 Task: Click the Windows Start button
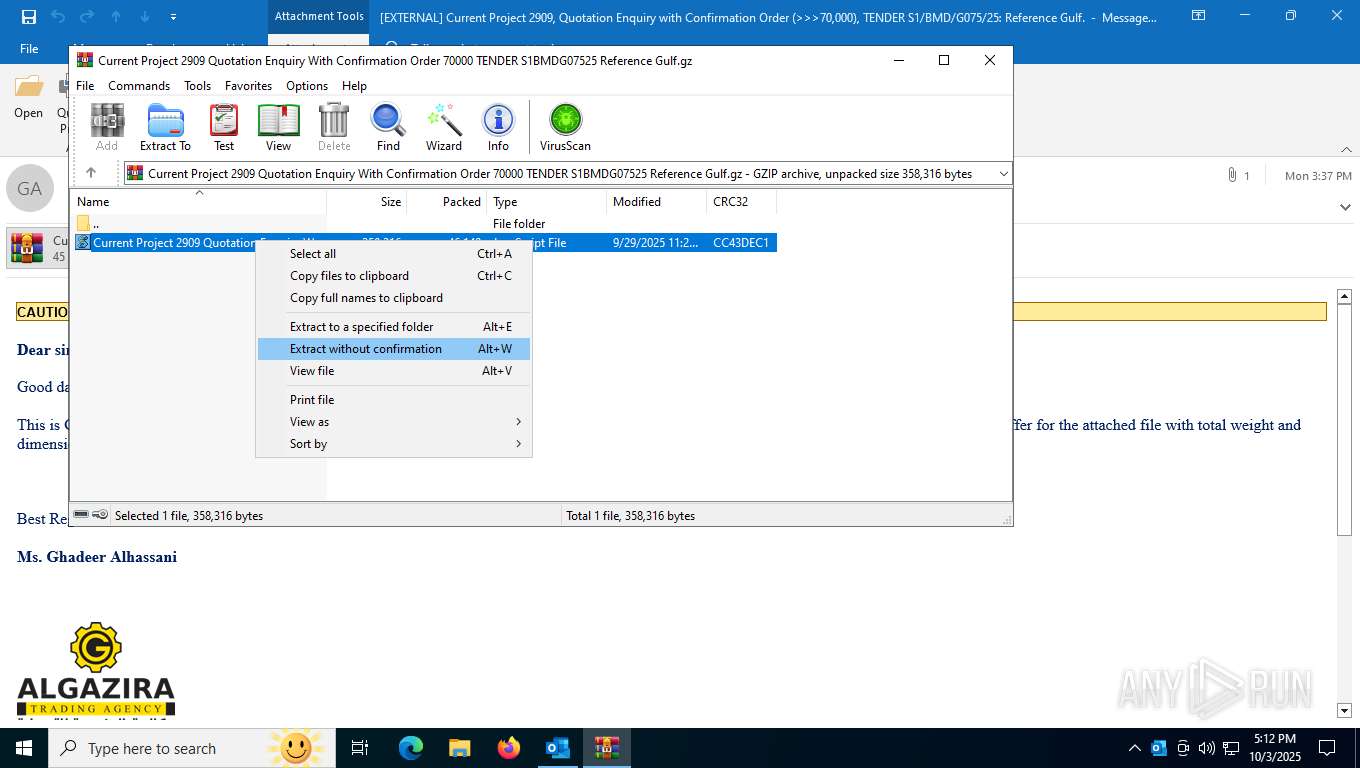tap(24, 748)
